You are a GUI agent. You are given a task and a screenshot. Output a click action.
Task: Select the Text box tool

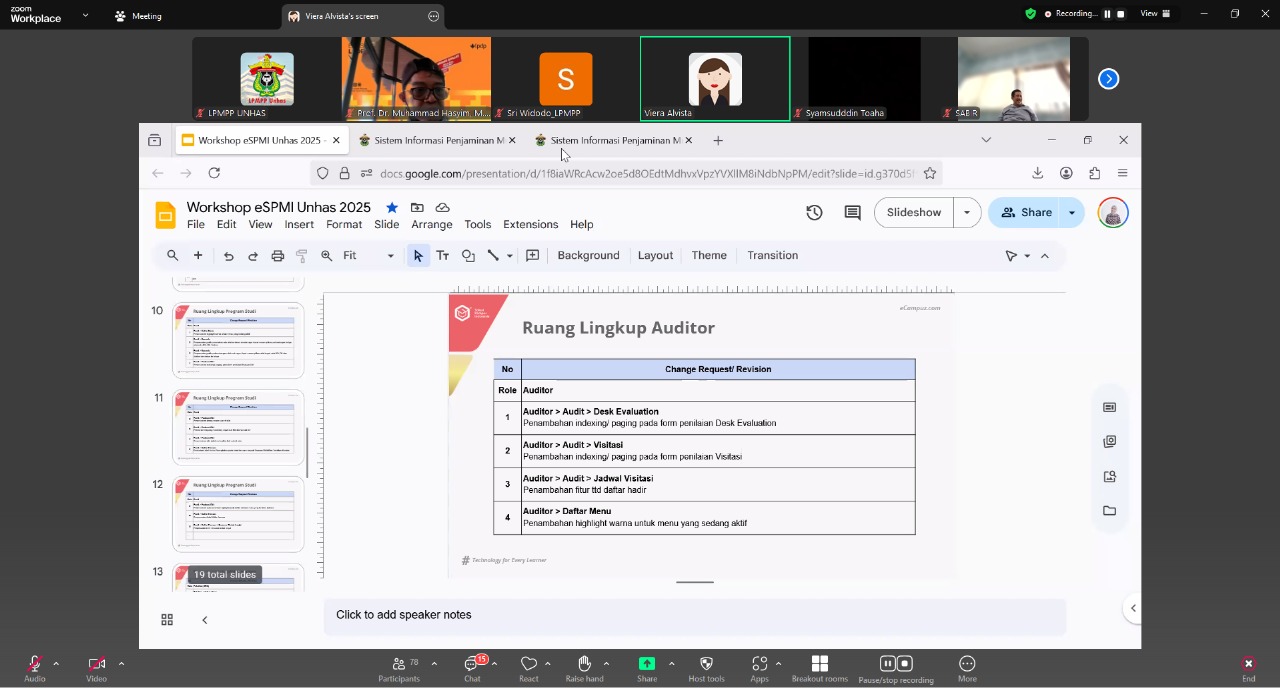tap(442, 256)
